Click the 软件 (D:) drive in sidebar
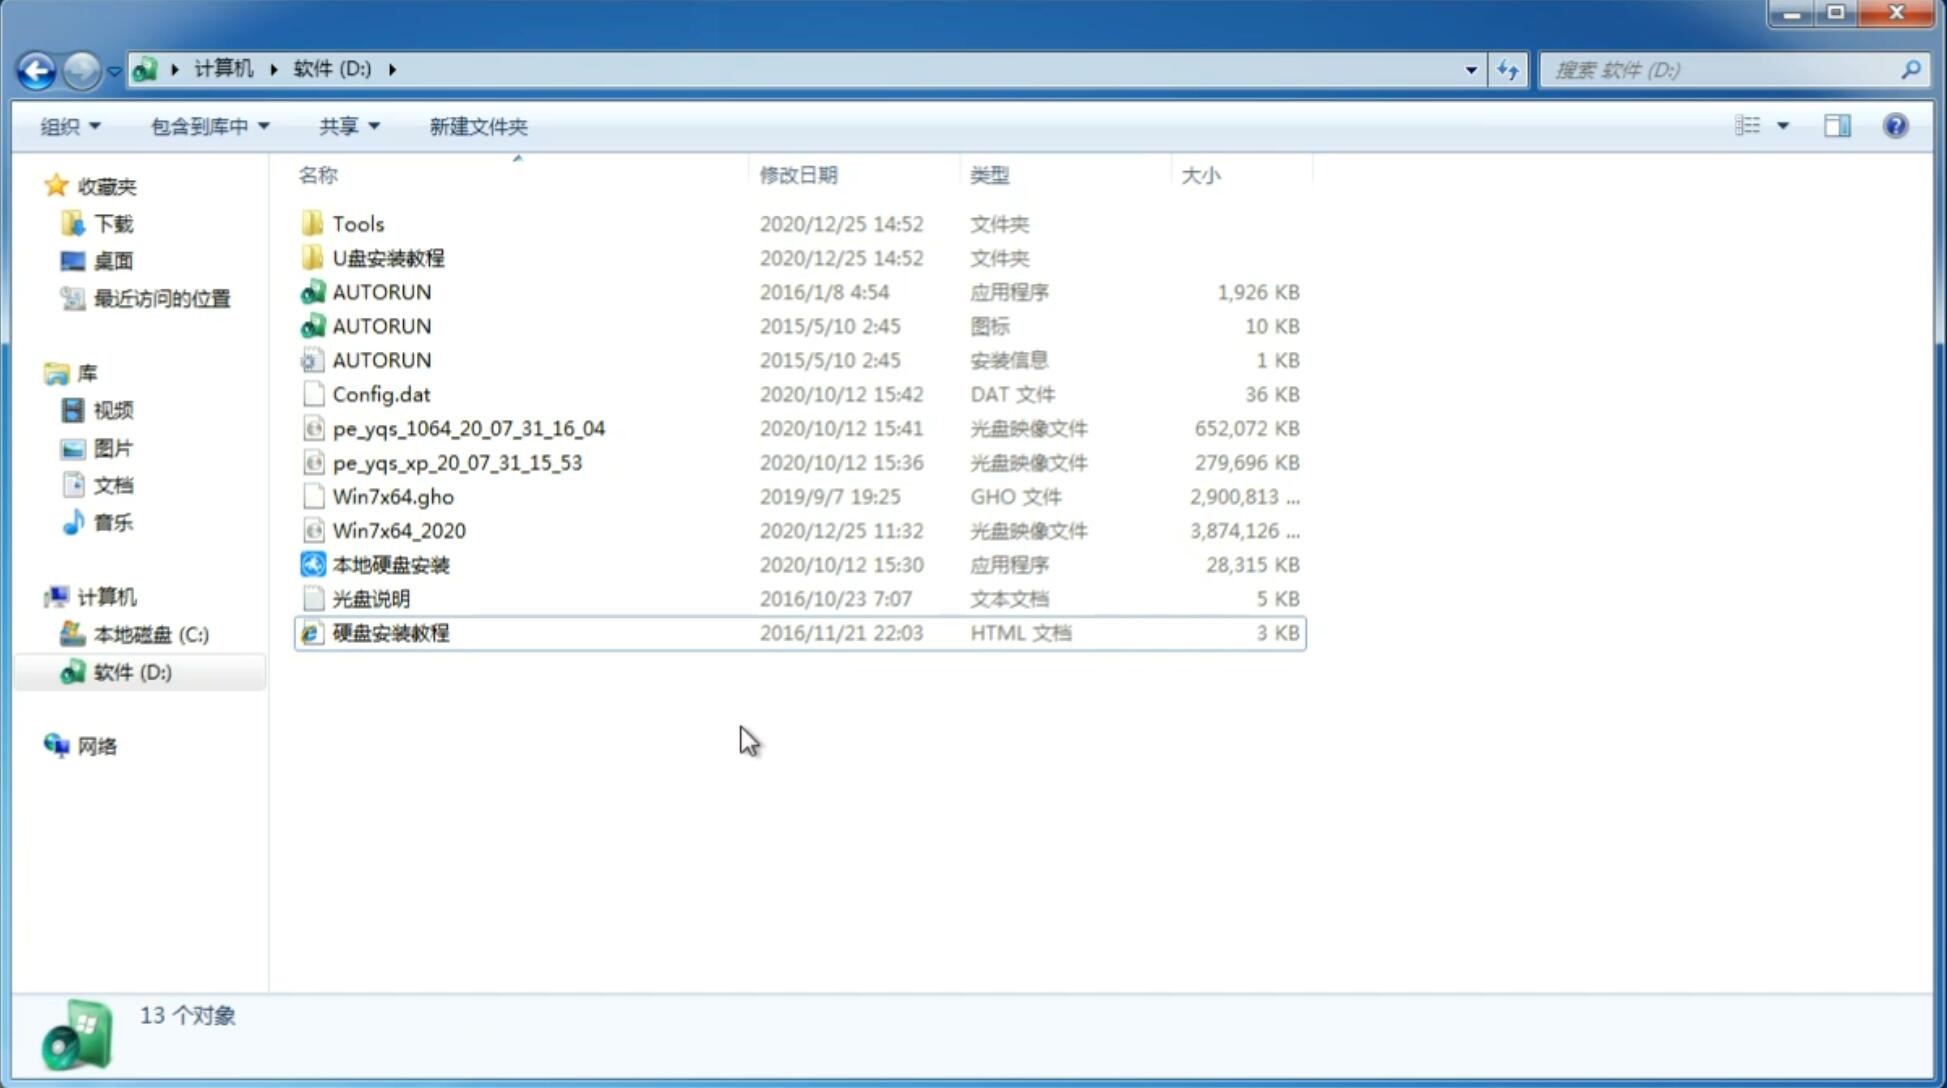1947x1088 pixels. coord(130,671)
